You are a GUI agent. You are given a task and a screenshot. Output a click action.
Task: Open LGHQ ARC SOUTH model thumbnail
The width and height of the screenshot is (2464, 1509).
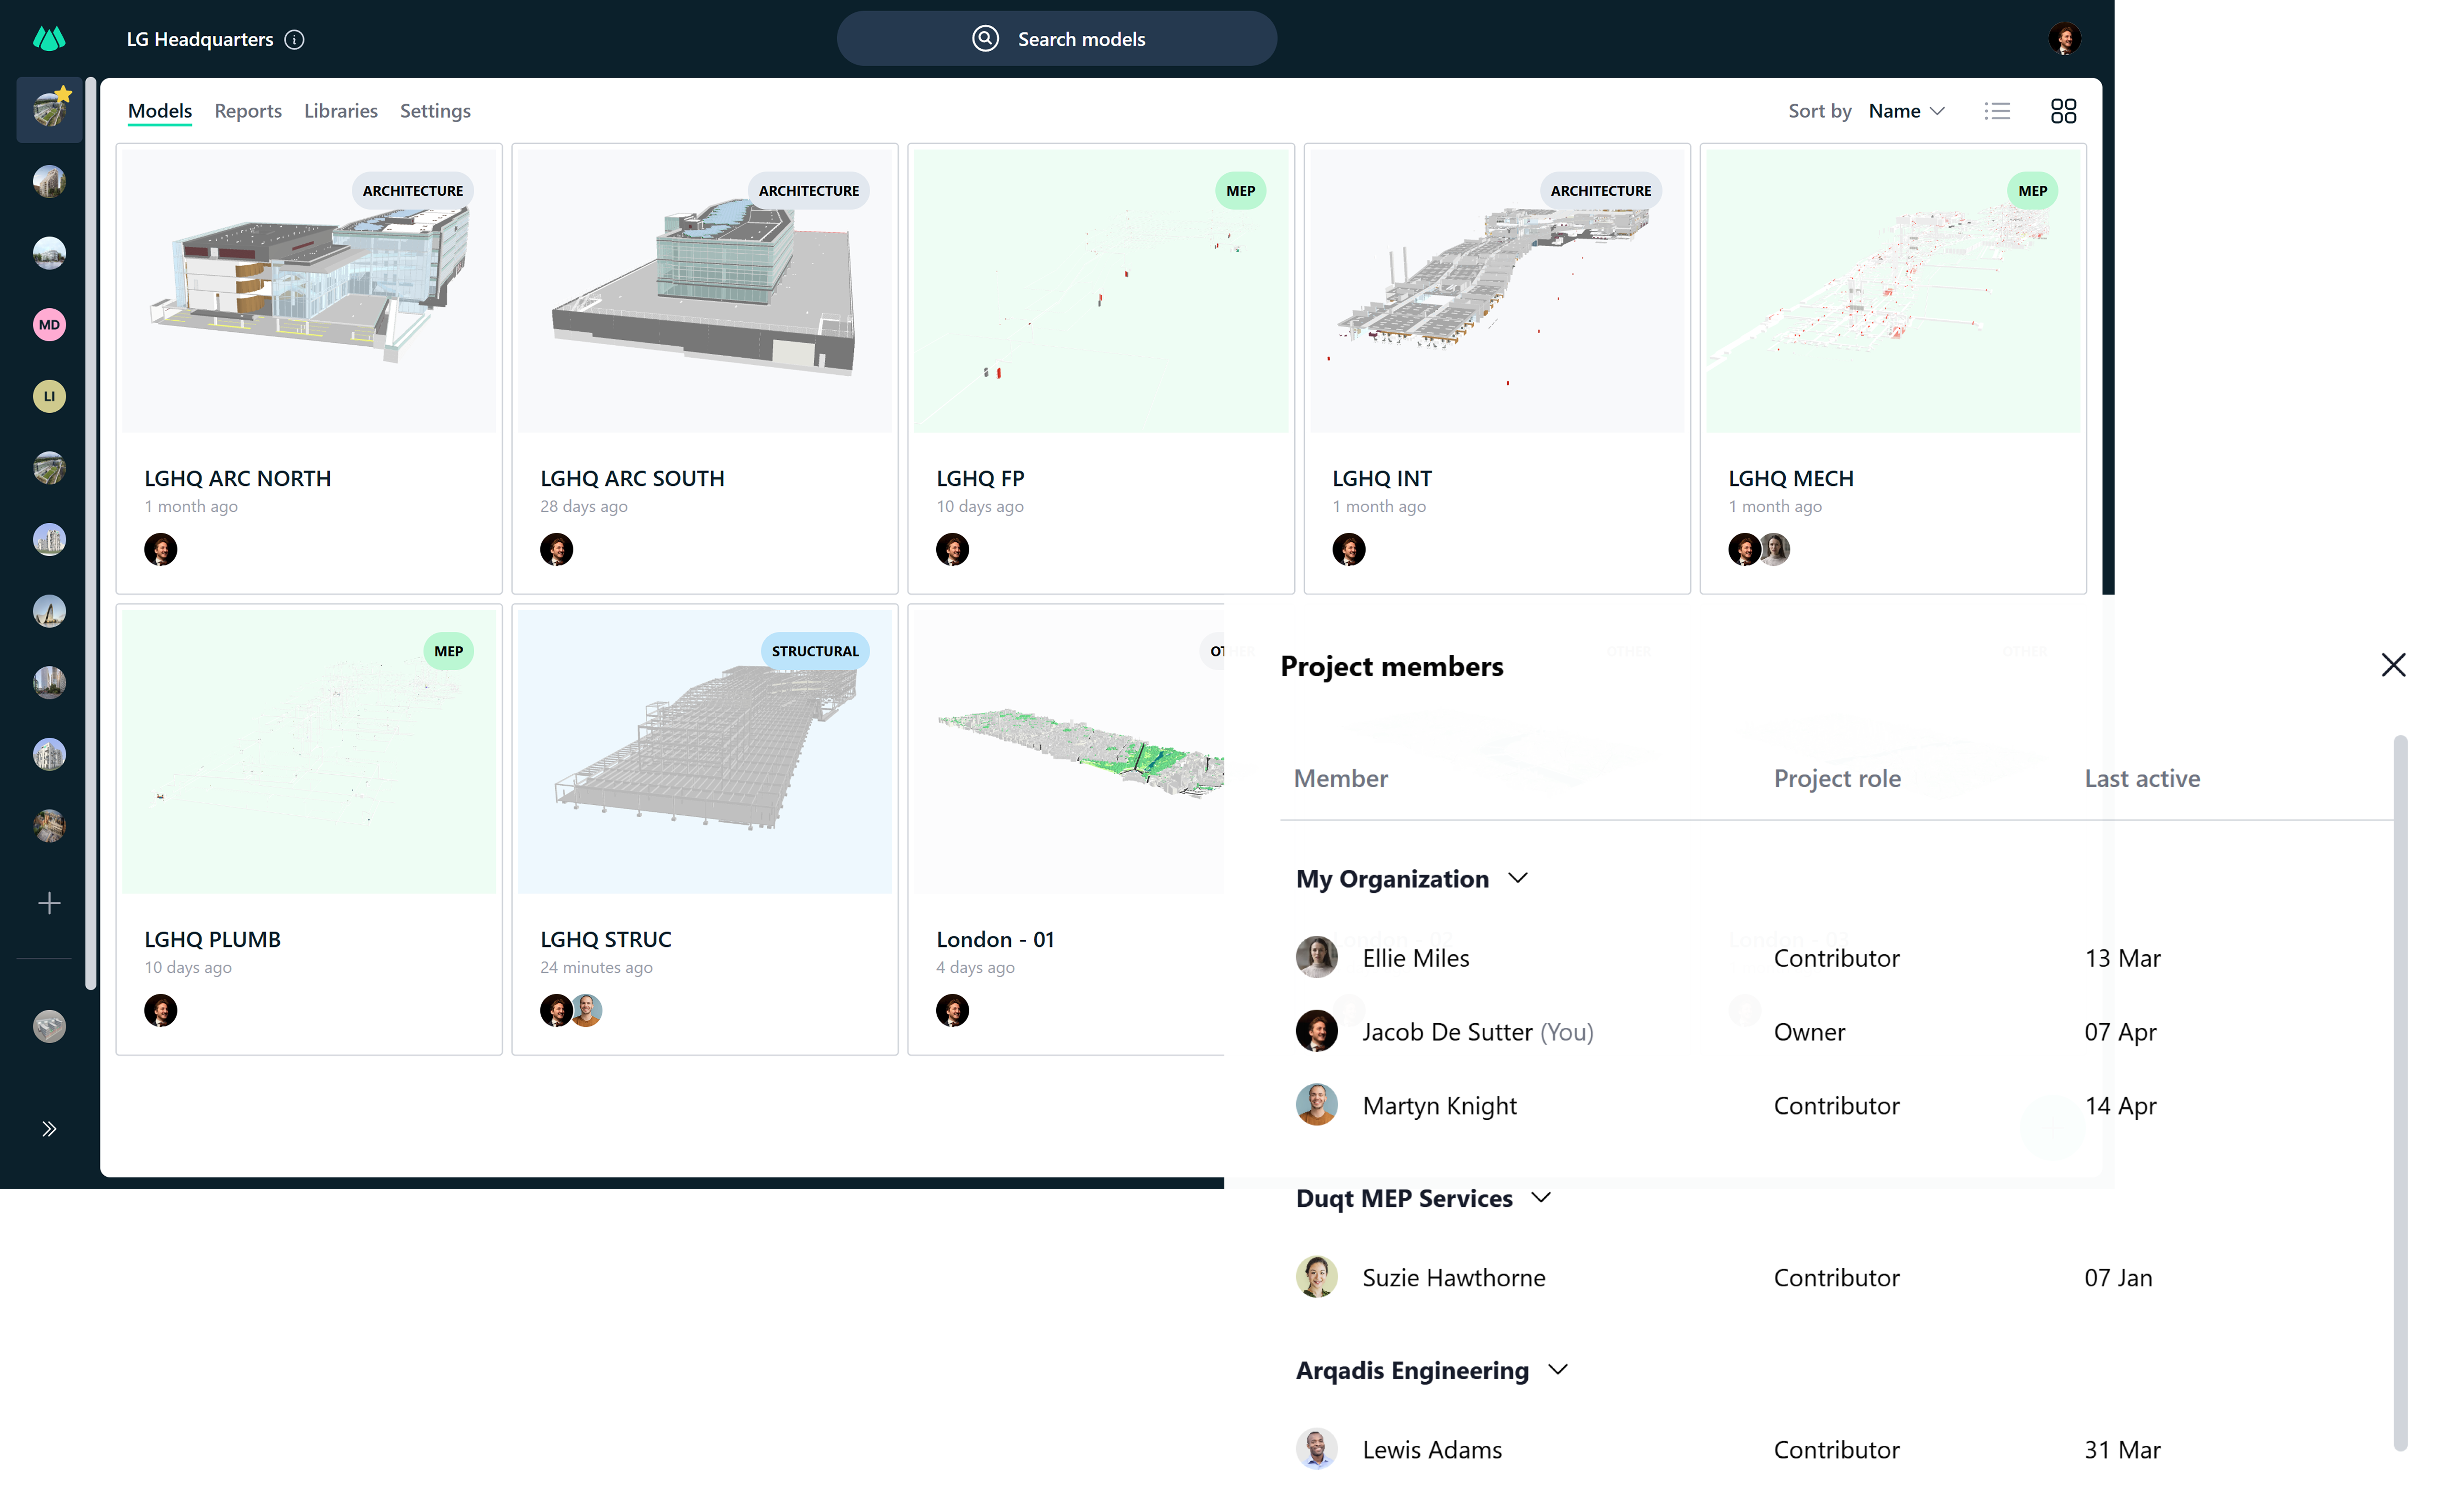tap(705, 291)
